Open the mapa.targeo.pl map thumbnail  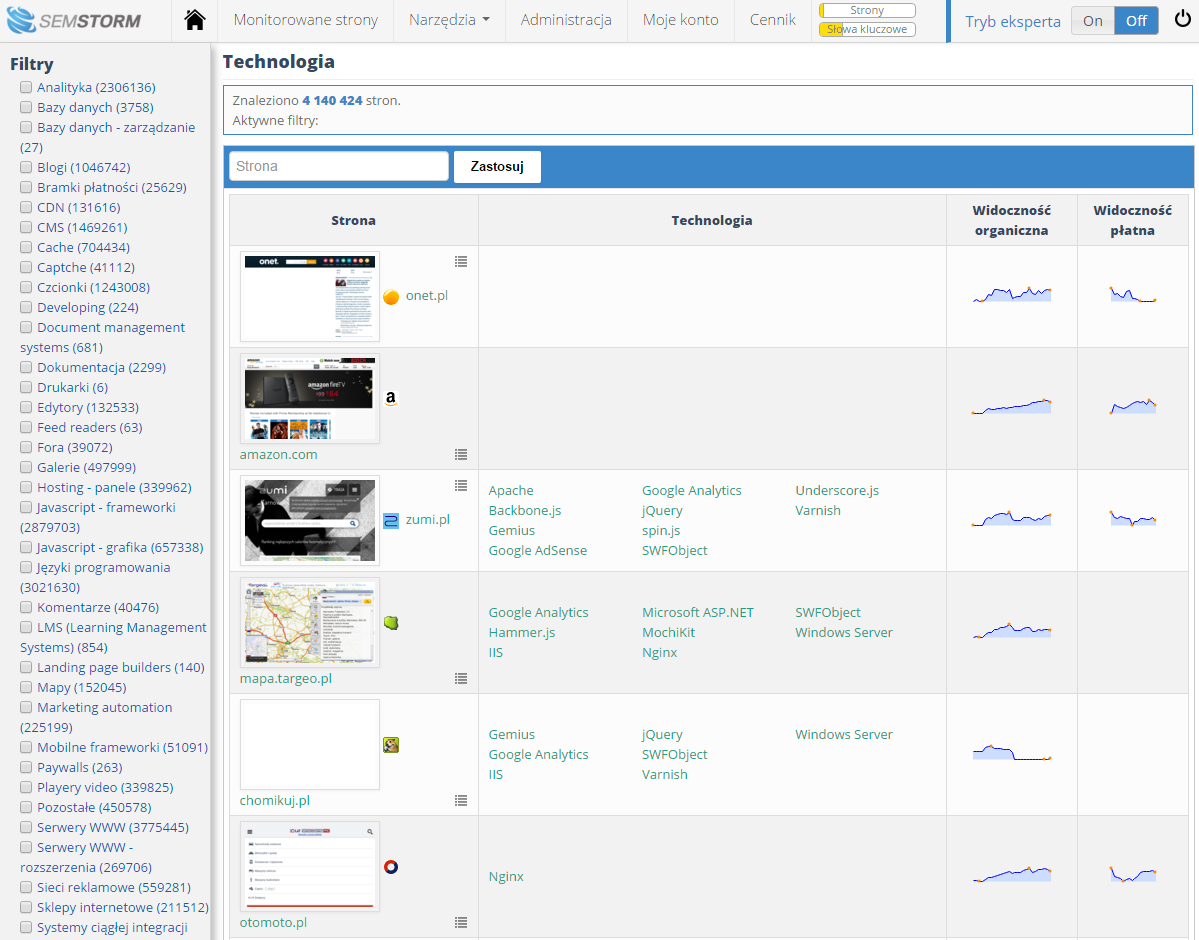pos(310,623)
